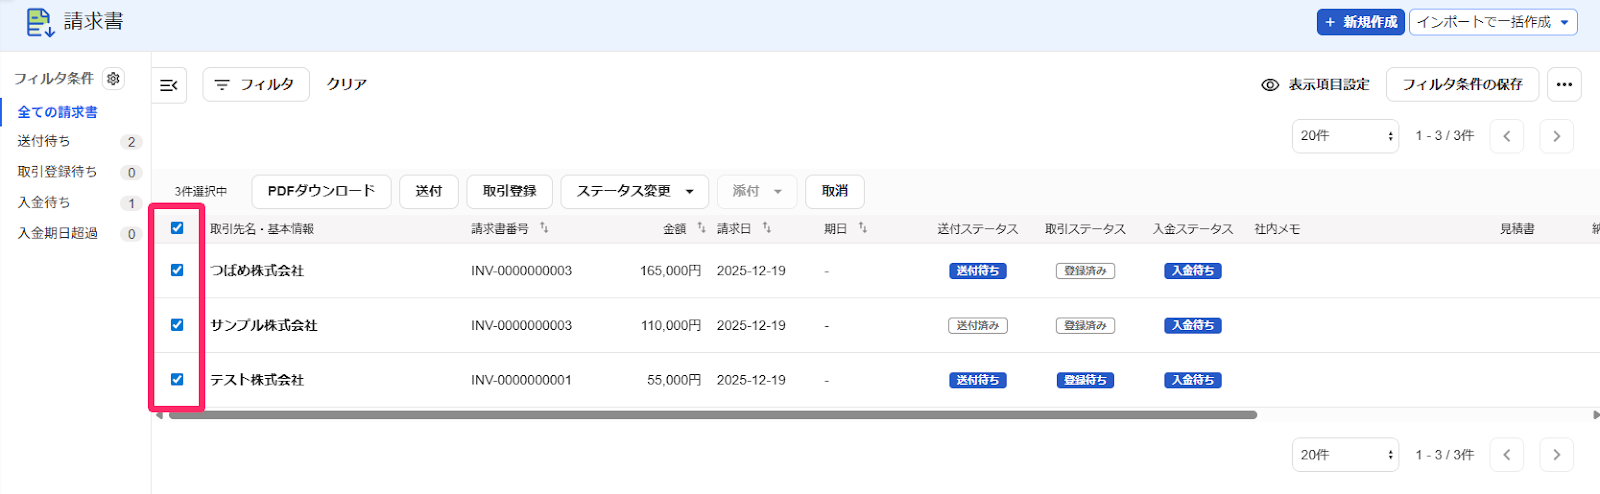Click scrollbar right arrow of table
1600x494 pixels.
(1595, 415)
